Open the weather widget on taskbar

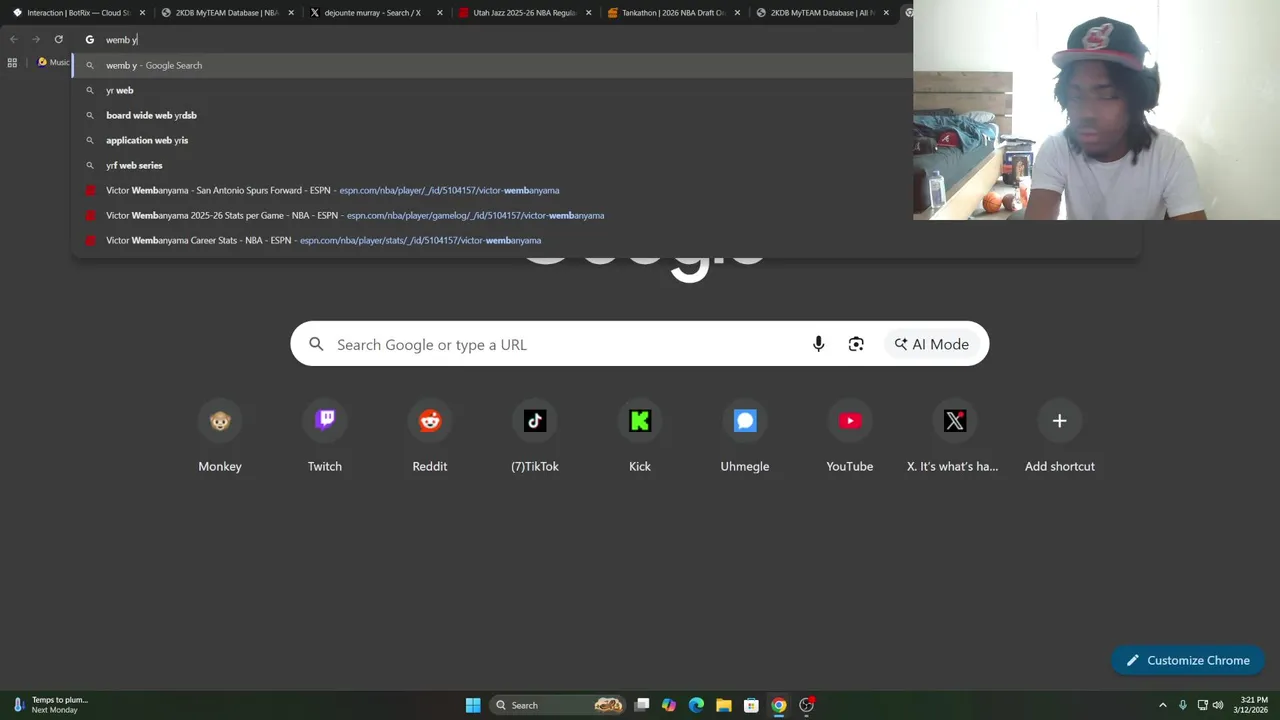(x=50, y=705)
